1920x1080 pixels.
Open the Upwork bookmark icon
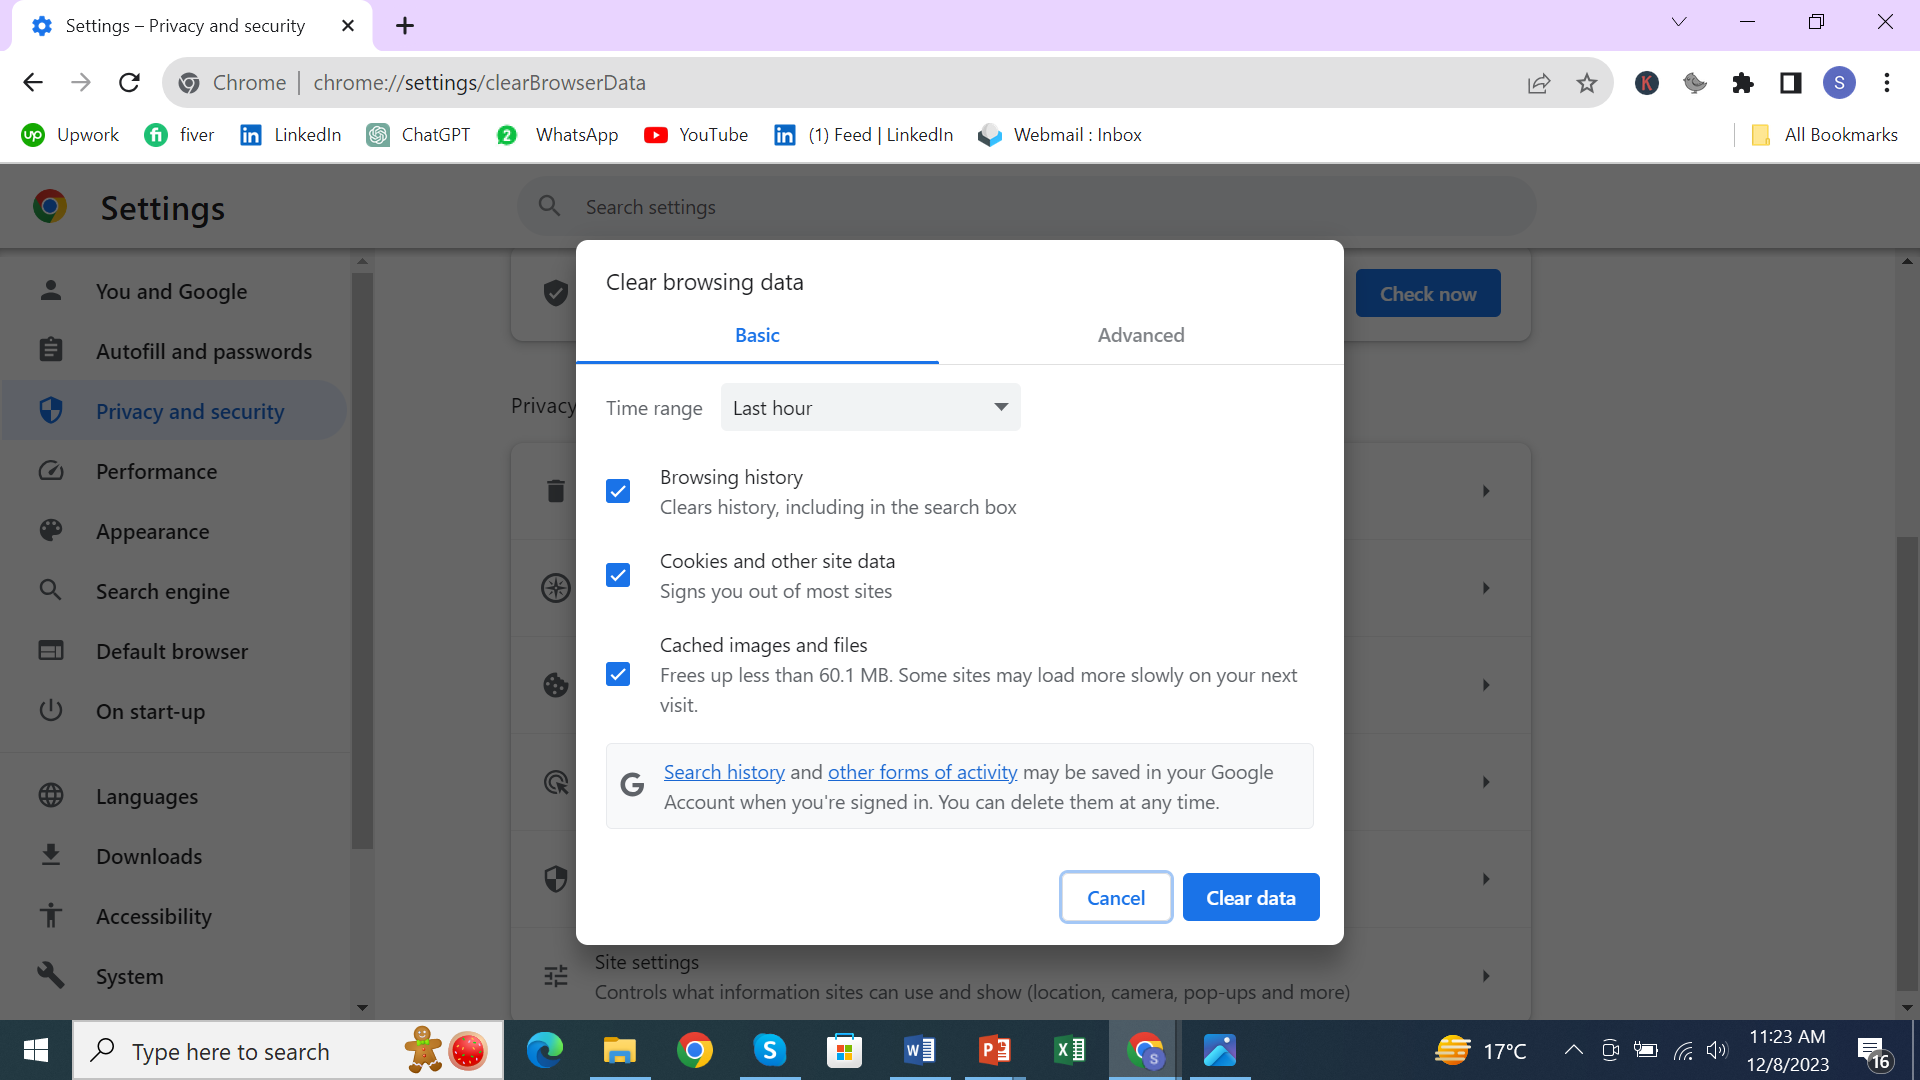(x=33, y=133)
